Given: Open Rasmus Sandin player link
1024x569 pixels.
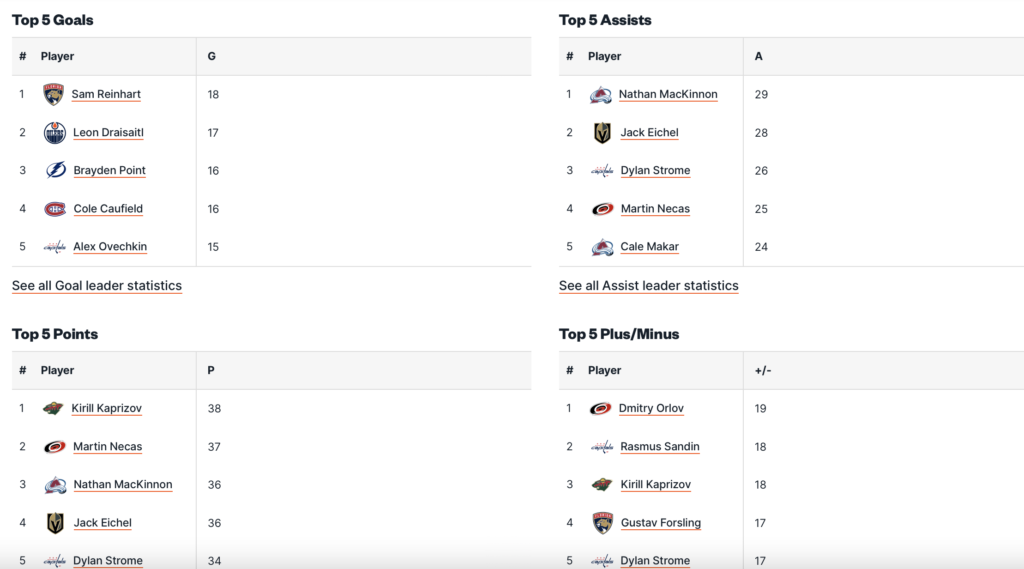Looking at the screenshot, I should pyautogui.click(x=660, y=447).
